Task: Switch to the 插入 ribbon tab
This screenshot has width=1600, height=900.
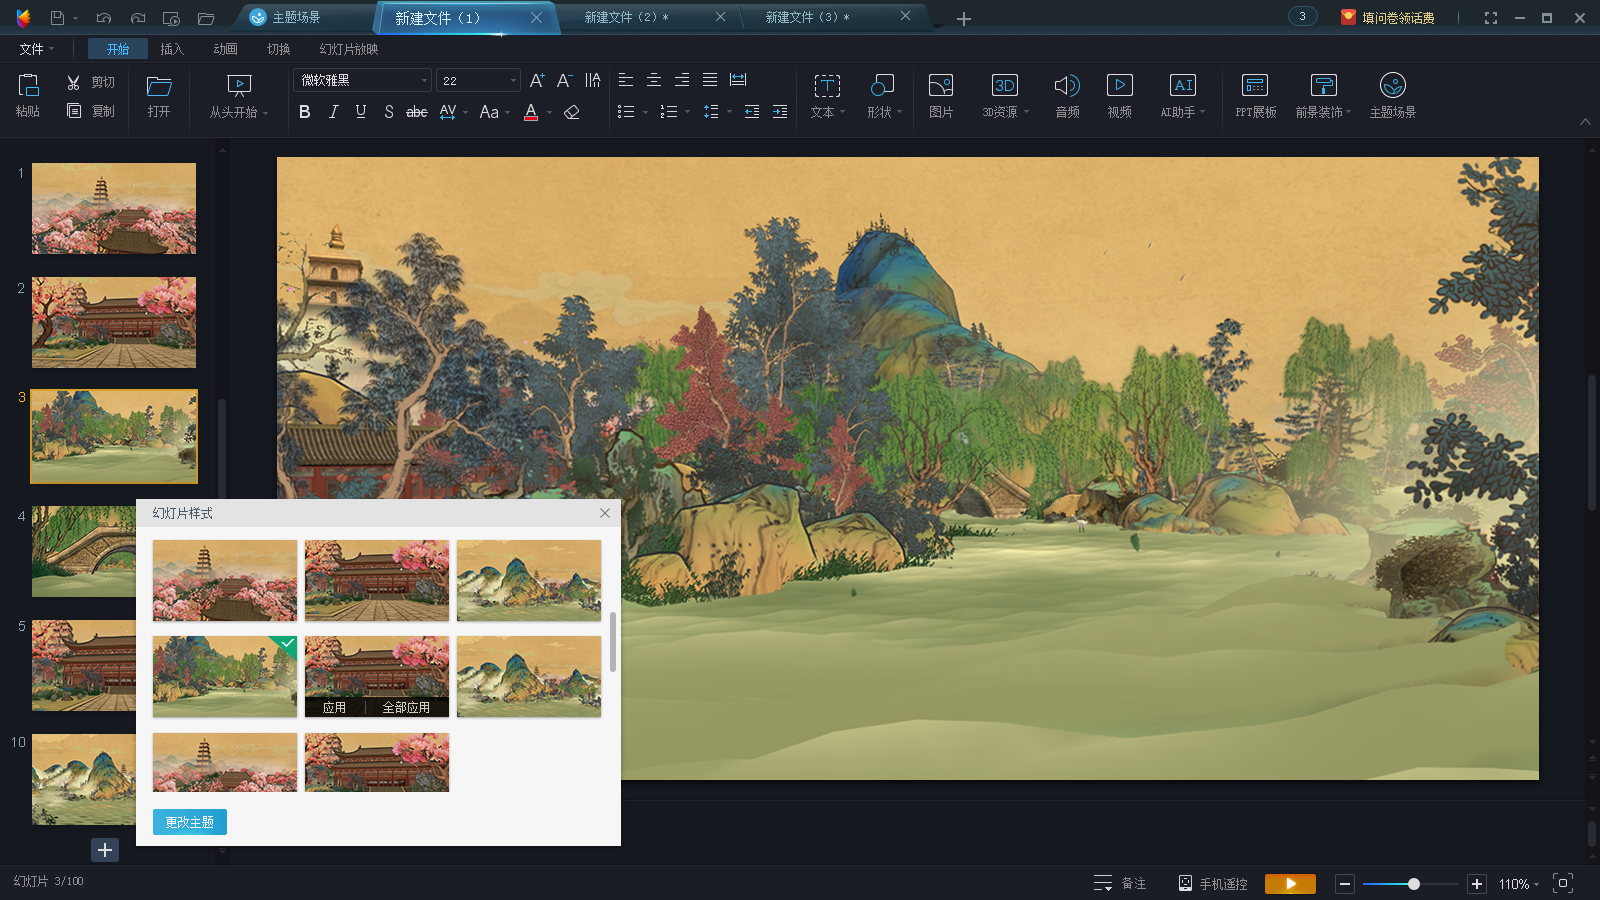Action: [172, 49]
